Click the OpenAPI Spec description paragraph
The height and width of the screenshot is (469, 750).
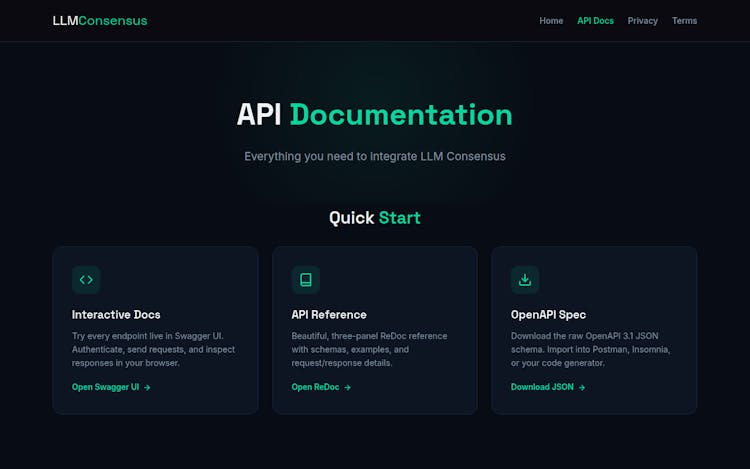[591, 349]
